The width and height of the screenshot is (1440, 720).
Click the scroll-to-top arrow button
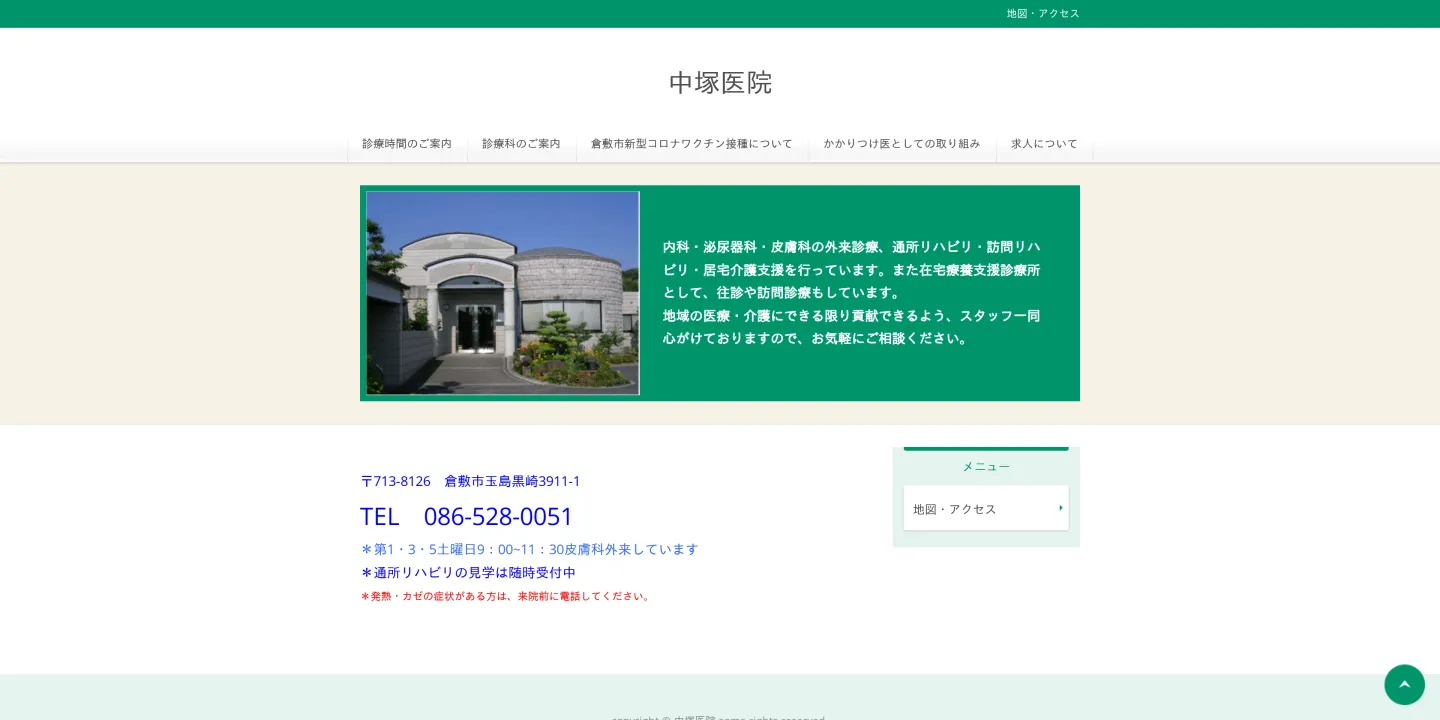[x=1404, y=685]
